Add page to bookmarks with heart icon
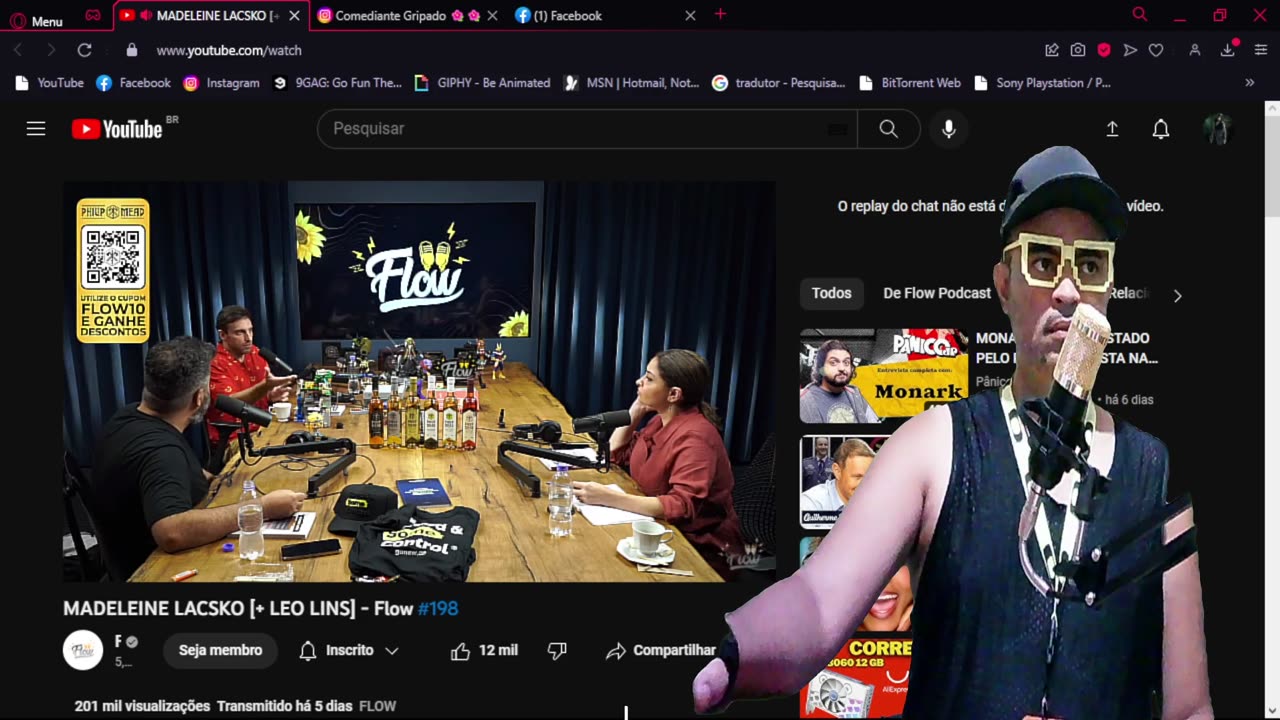 (x=1156, y=50)
